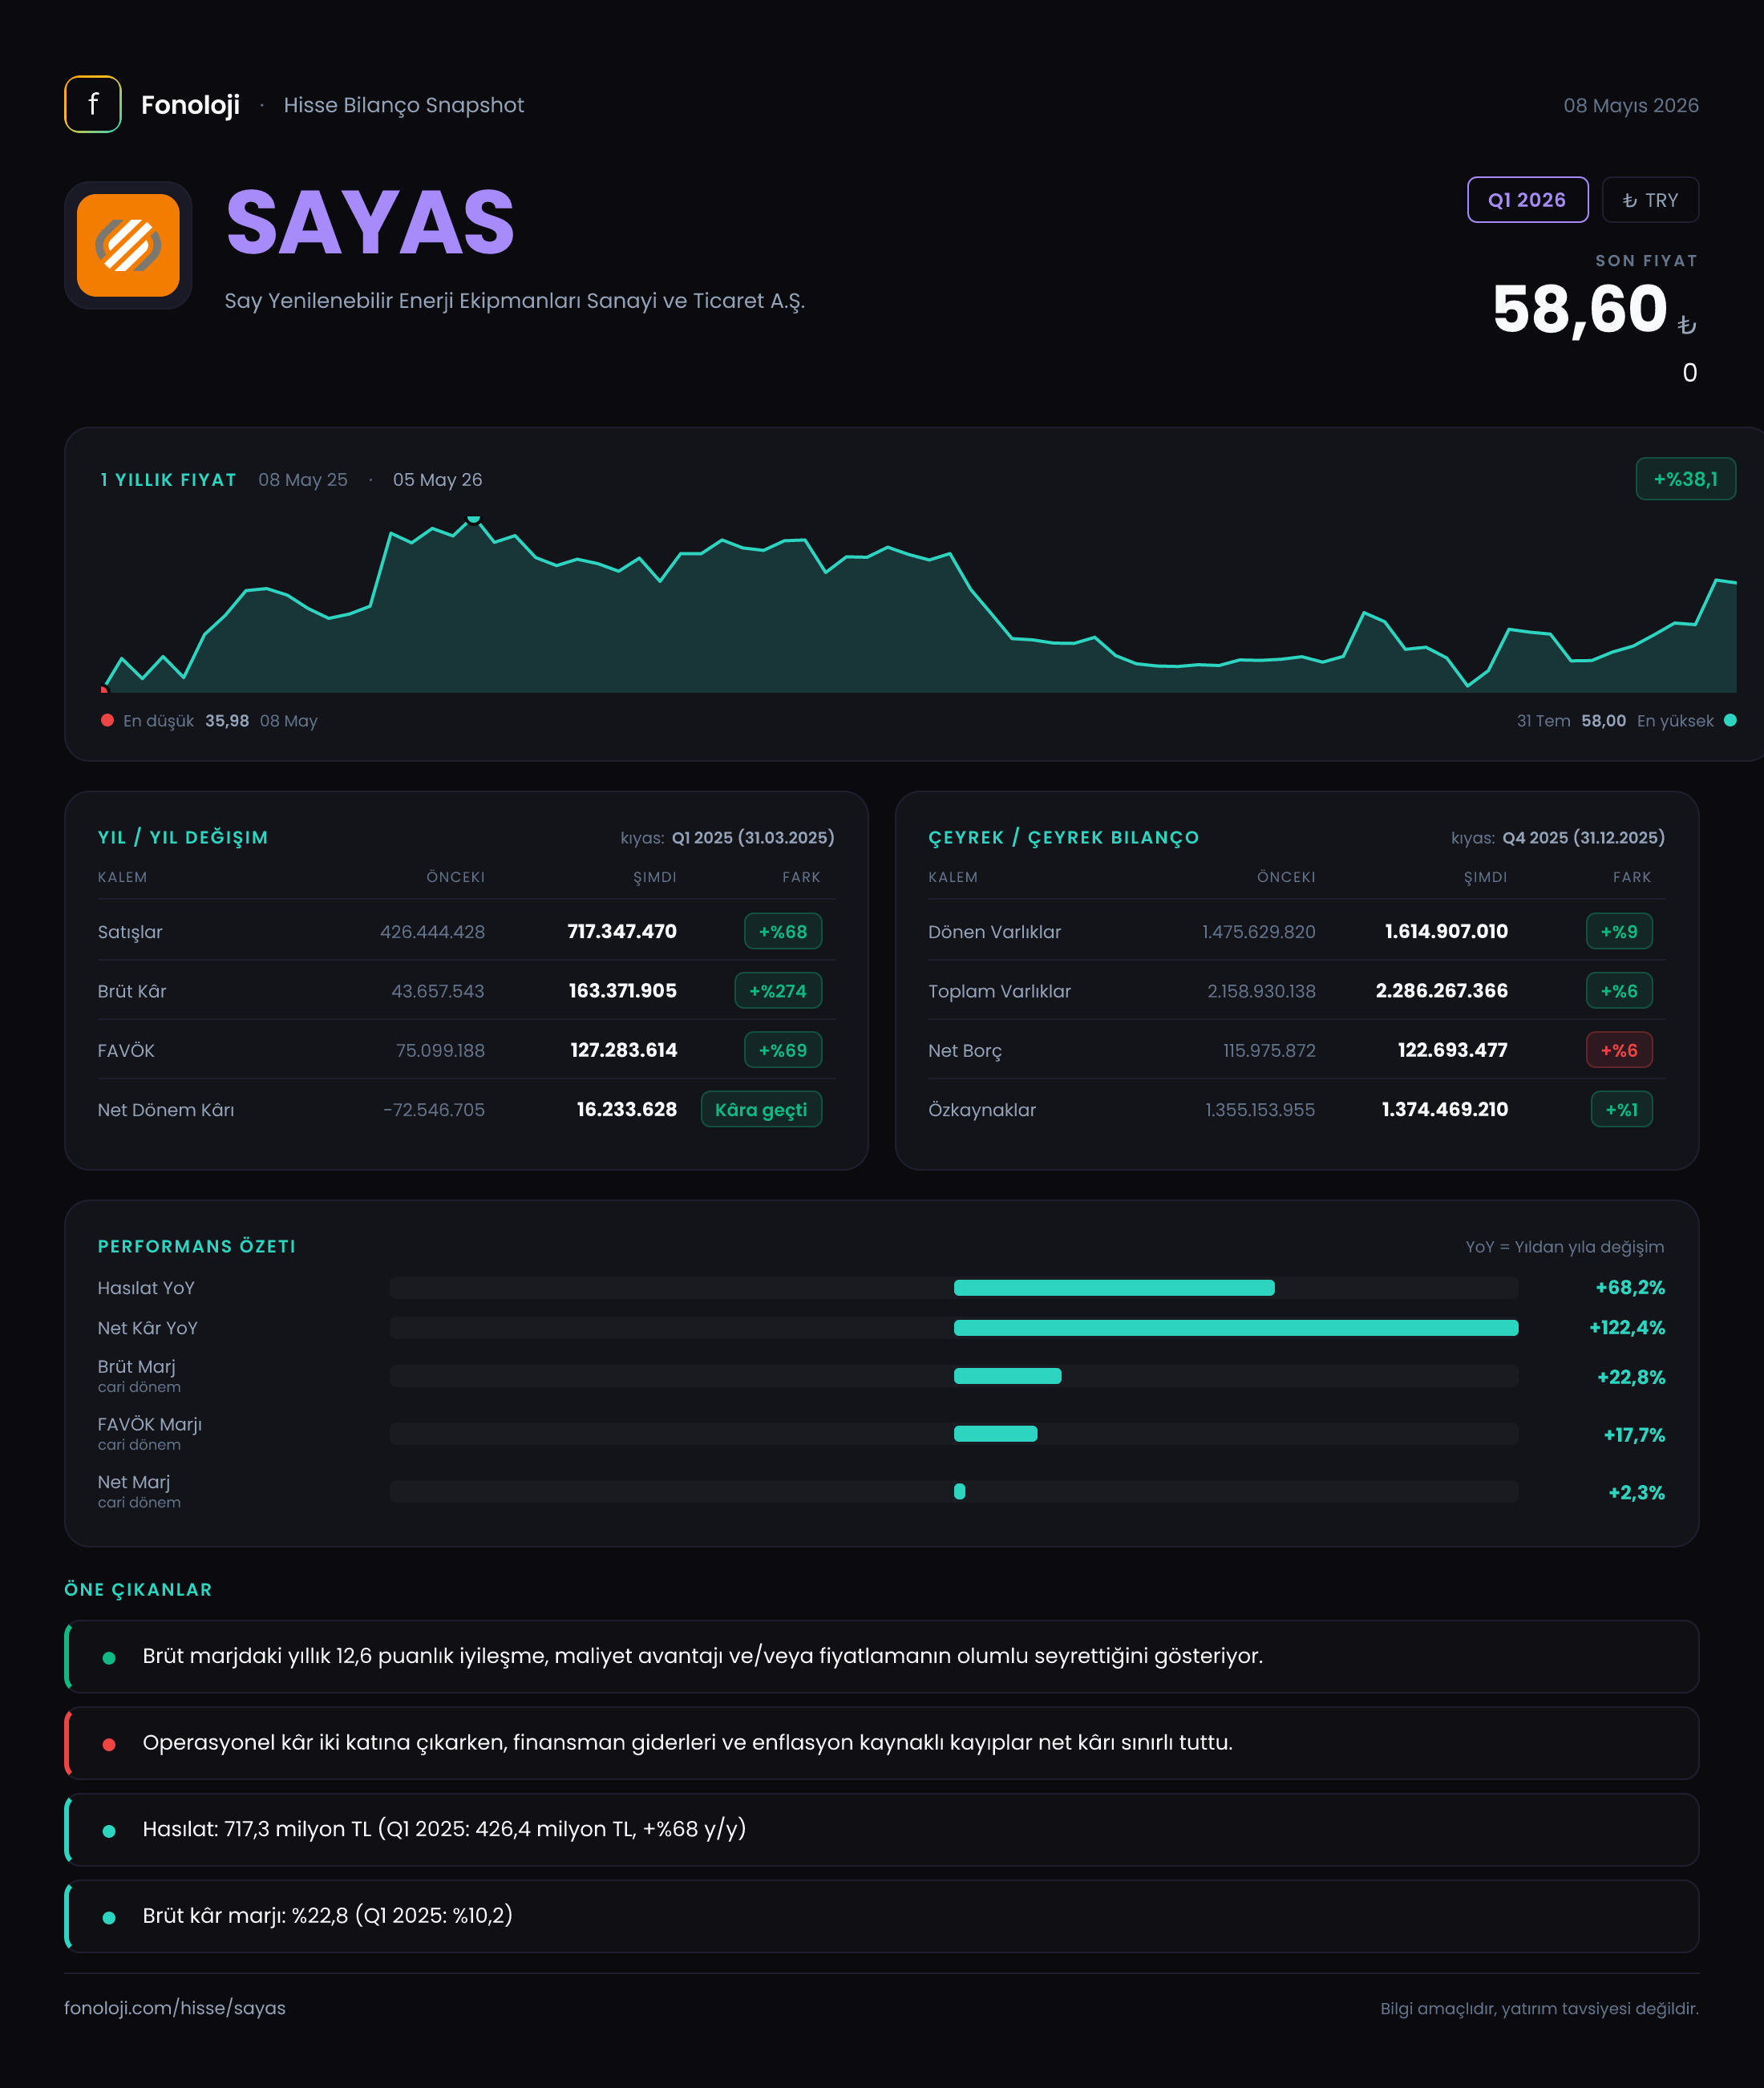The width and height of the screenshot is (1764, 2088).
Task: Click the Dönen Varlıklar +%9 badge
Action: (x=1619, y=931)
